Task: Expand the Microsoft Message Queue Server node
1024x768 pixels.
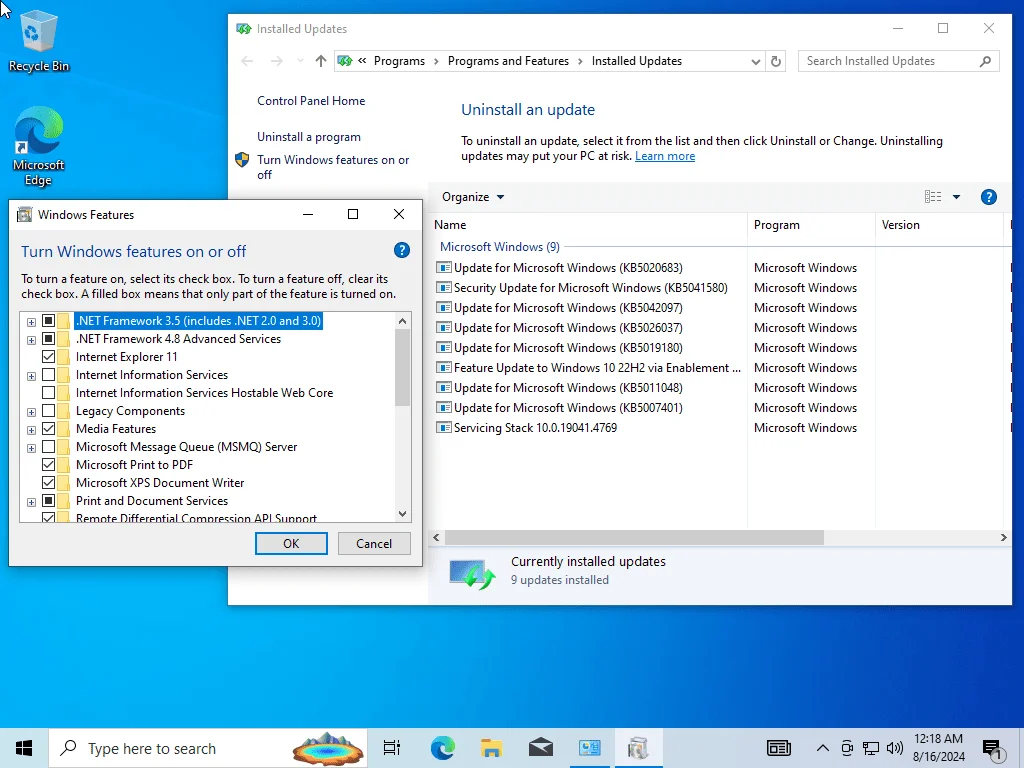Action: 31,448
